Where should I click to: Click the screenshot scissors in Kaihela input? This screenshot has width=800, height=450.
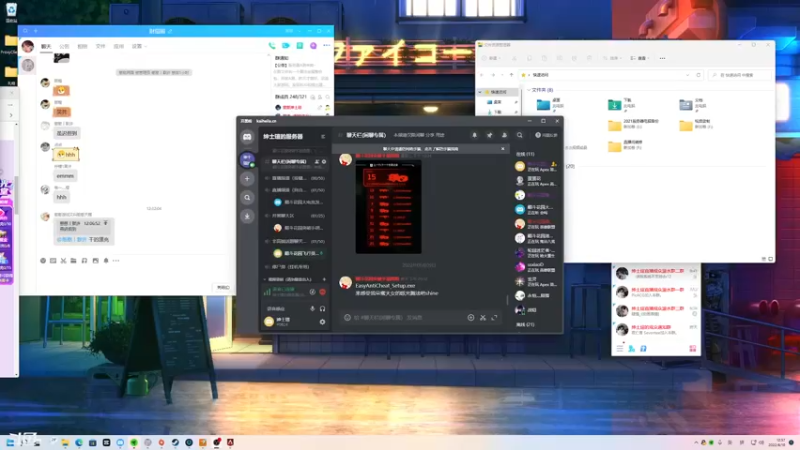(483, 317)
